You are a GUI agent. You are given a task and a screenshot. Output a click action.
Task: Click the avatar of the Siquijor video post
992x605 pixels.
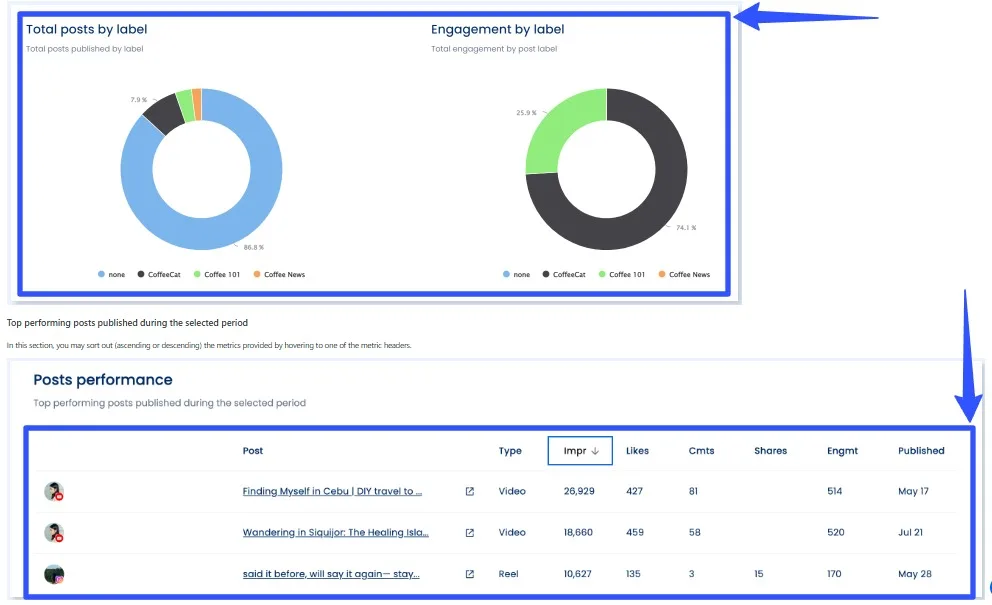point(54,533)
